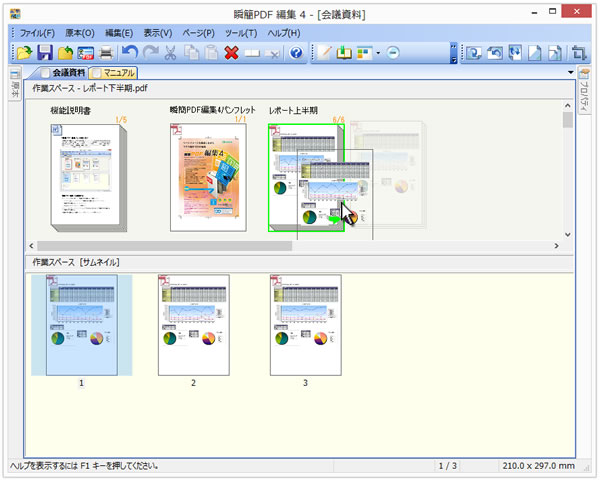
Task: Select the crop tool icon
Action: point(579,53)
